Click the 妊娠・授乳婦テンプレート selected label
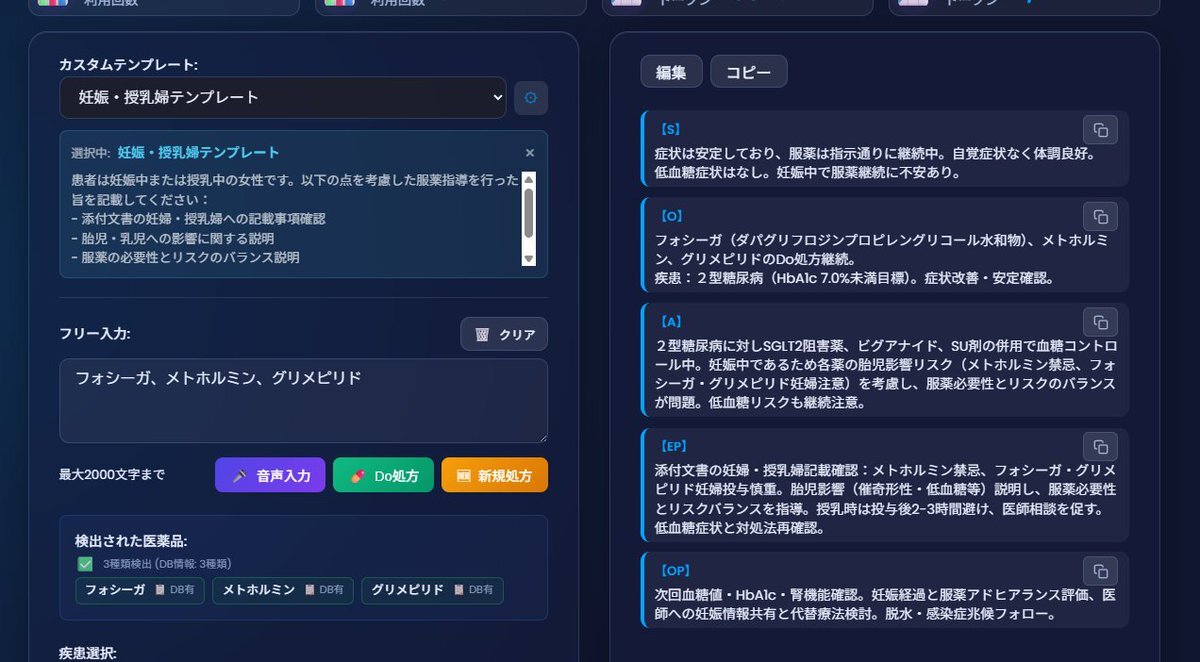 click(x=199, y=153)
